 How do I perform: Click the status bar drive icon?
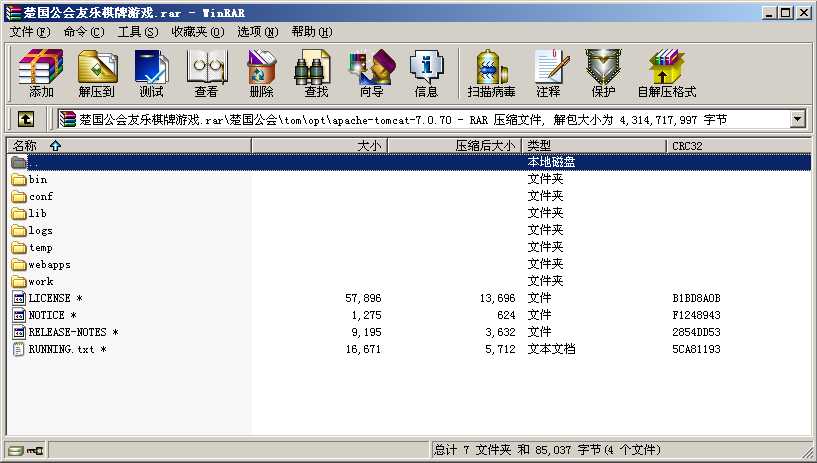click(16, 450)
